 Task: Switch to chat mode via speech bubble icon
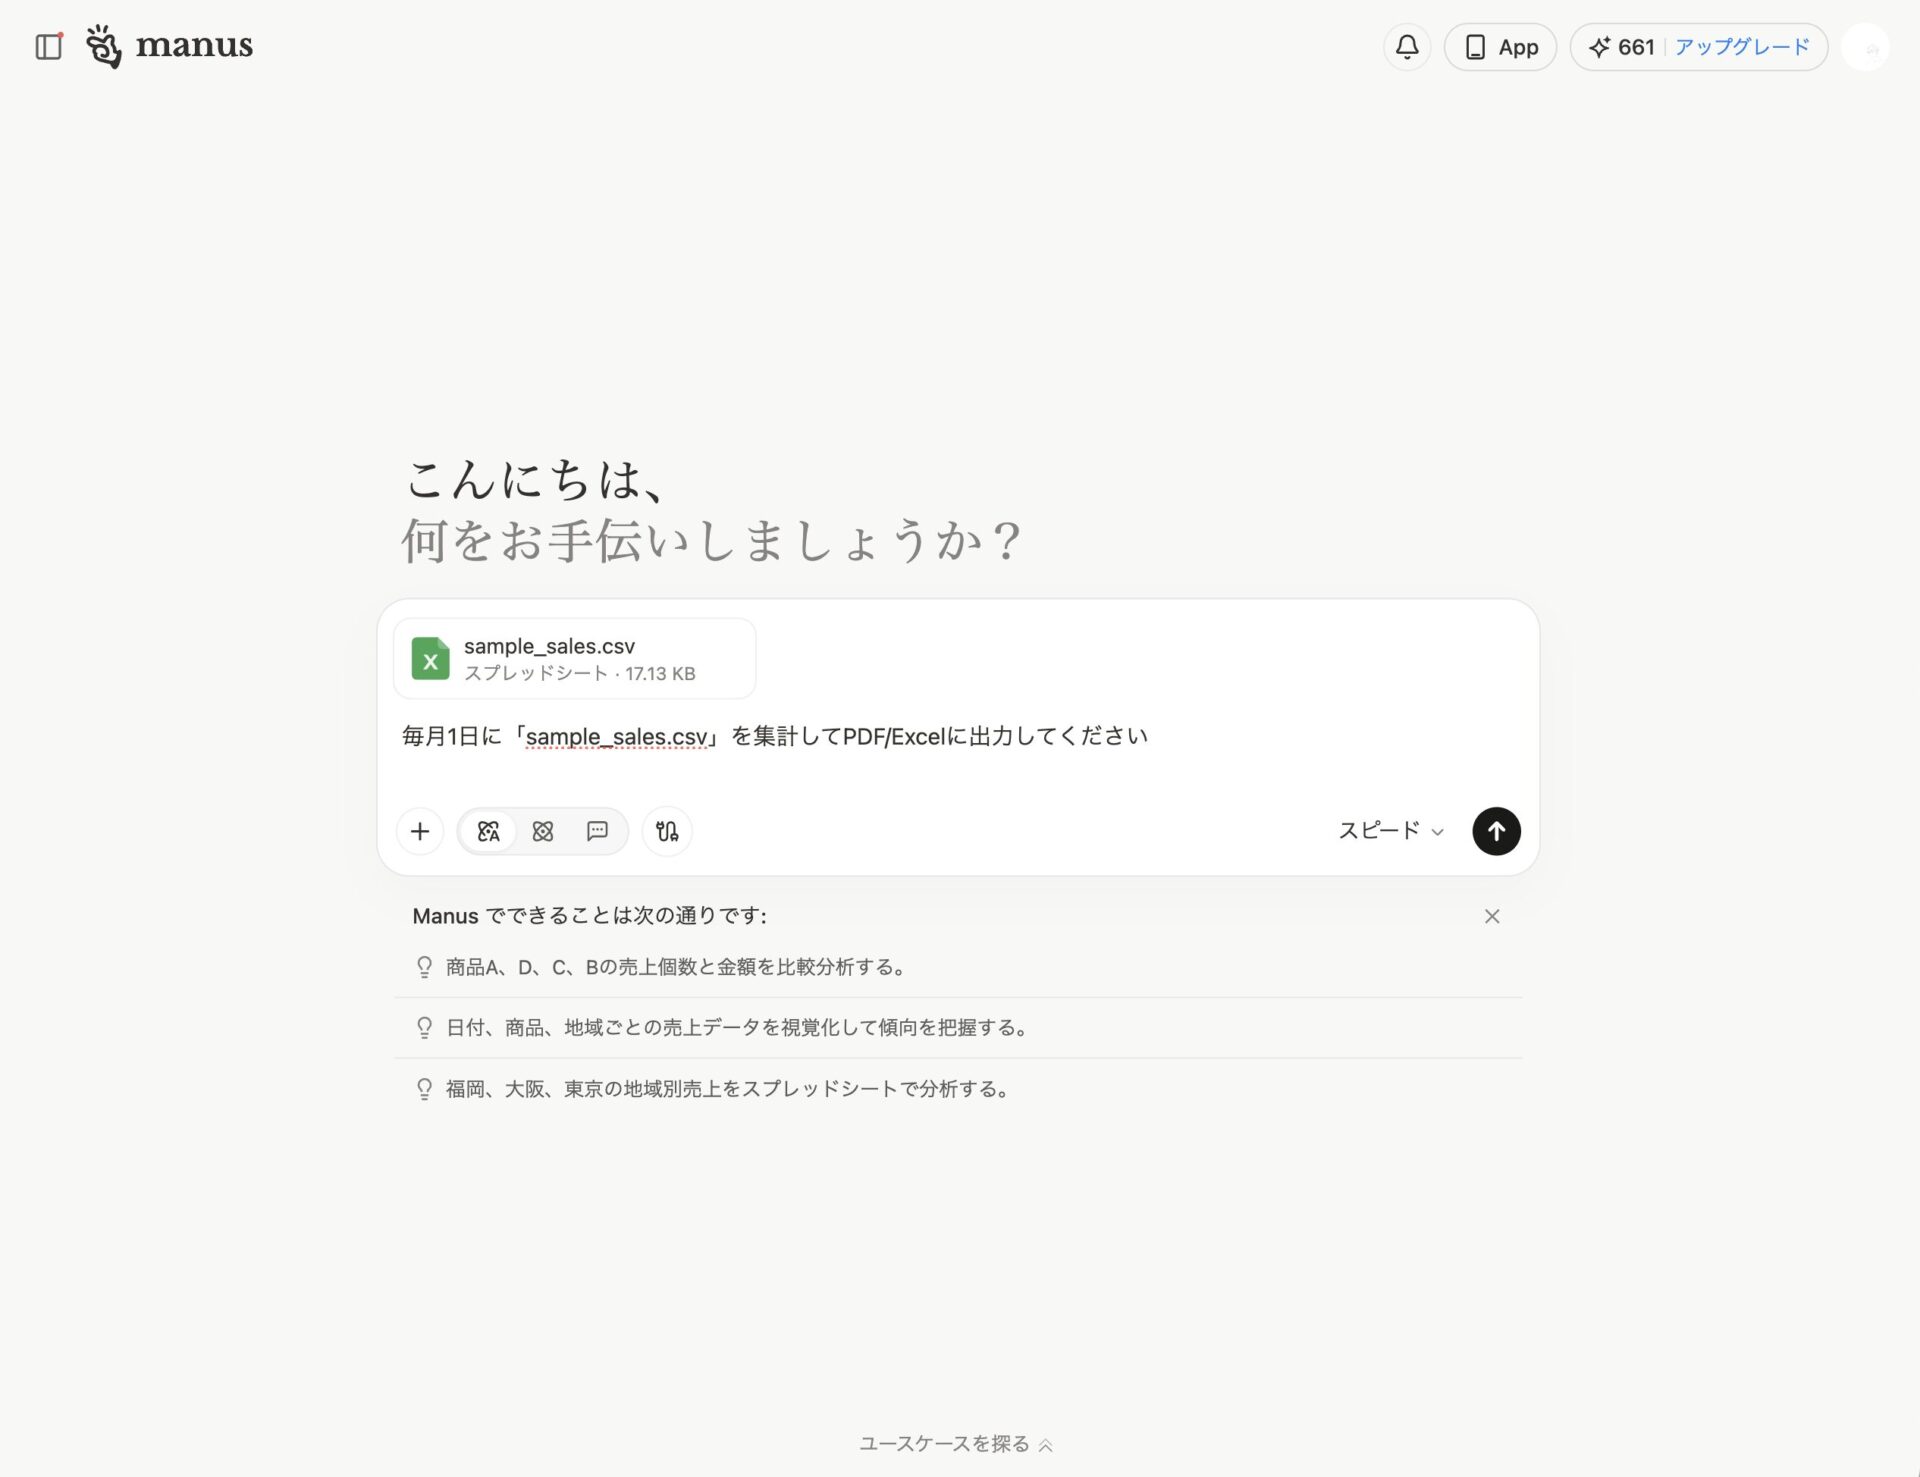coord(597,831)
